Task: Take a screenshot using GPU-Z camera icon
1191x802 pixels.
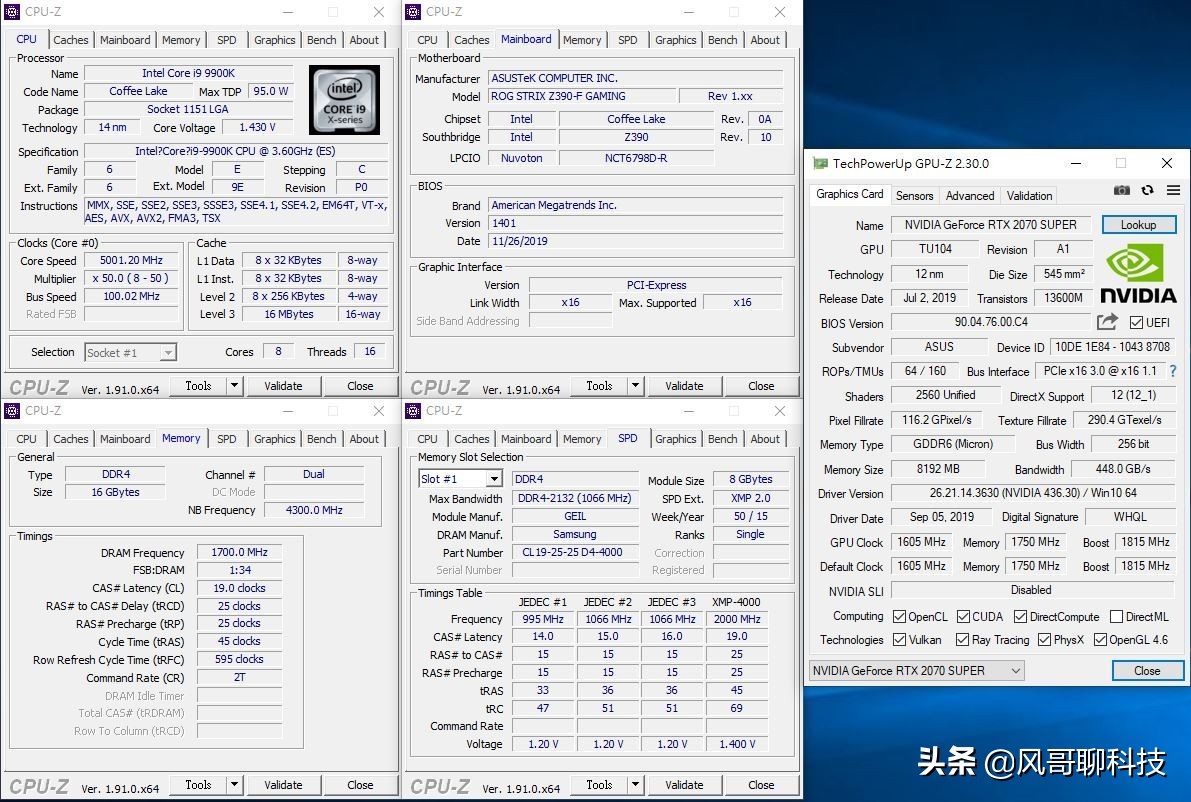Action: 1121,190
